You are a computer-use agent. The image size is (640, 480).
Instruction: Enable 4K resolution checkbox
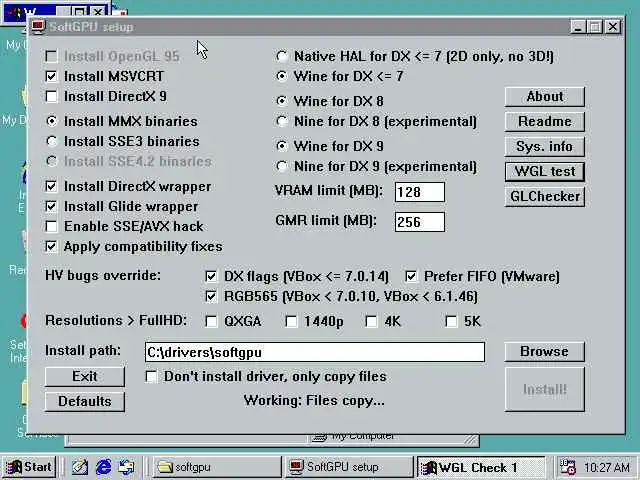(x=371, y=322)
